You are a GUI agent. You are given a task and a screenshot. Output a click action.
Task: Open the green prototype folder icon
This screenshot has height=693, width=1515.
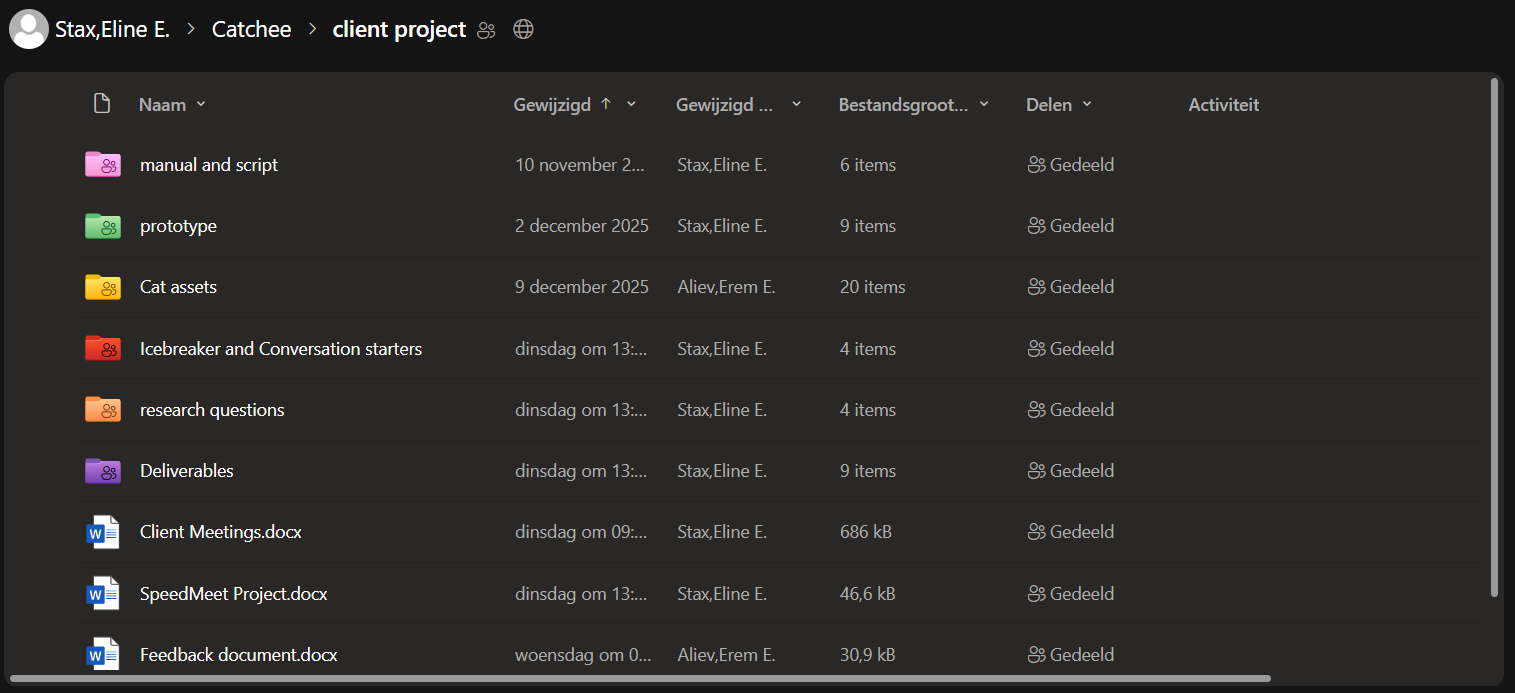click(x=102, y=225)
